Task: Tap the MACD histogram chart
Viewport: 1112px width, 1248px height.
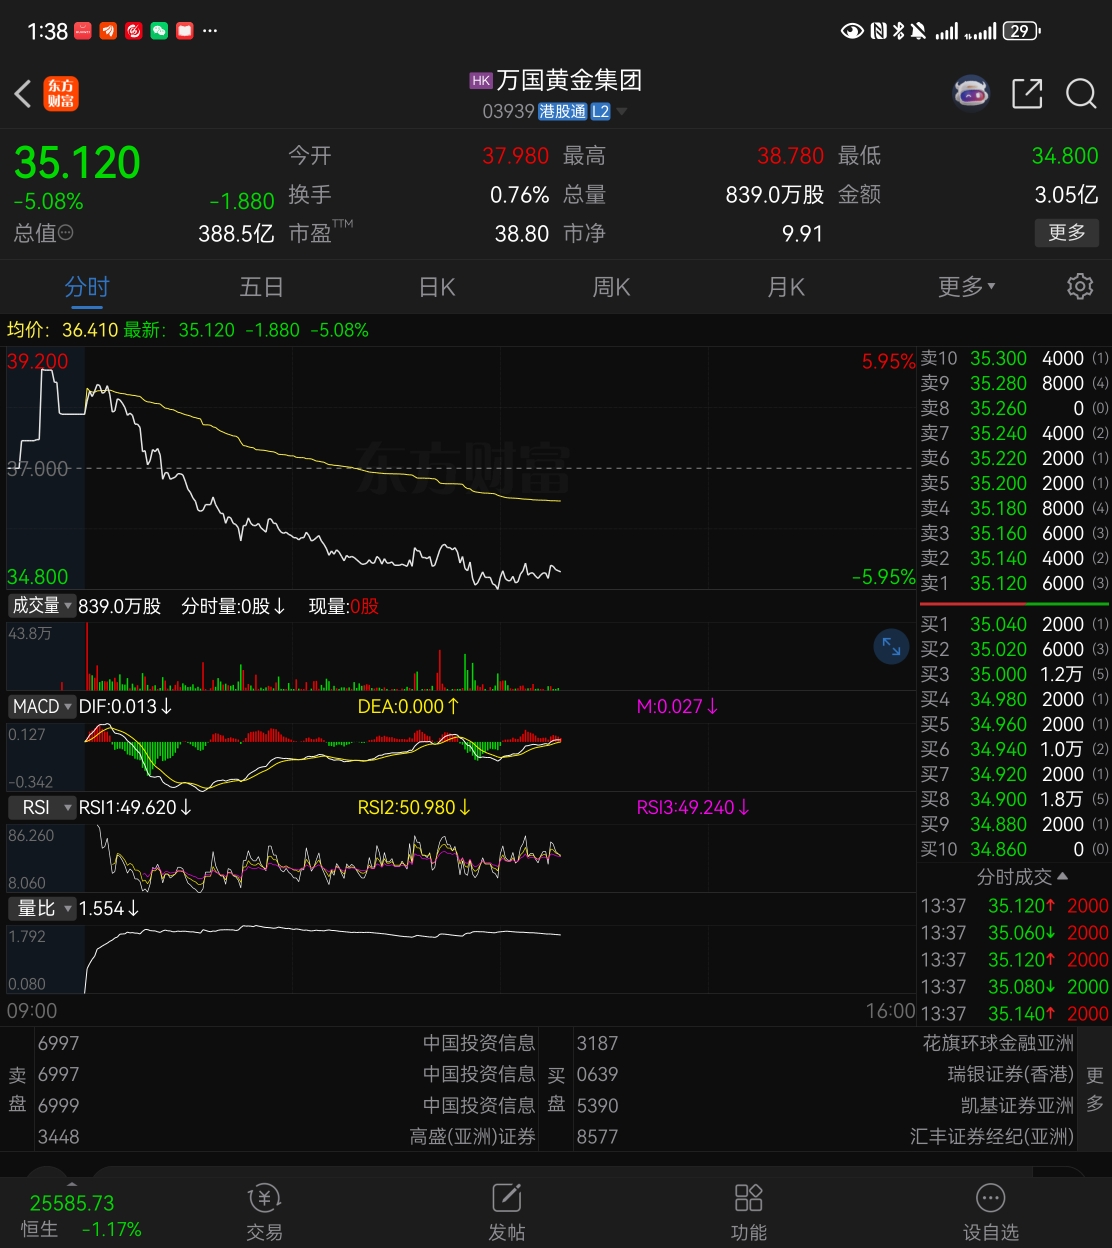Action: pos(461,757)
